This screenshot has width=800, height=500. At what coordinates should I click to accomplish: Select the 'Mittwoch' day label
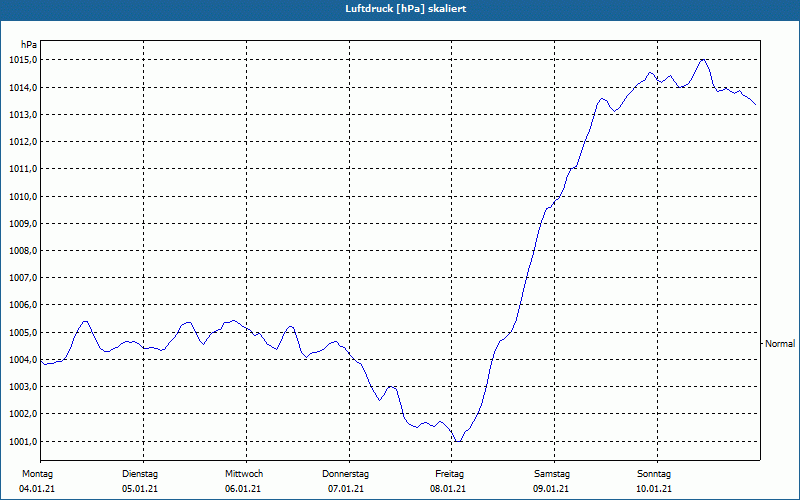point(244,474)
